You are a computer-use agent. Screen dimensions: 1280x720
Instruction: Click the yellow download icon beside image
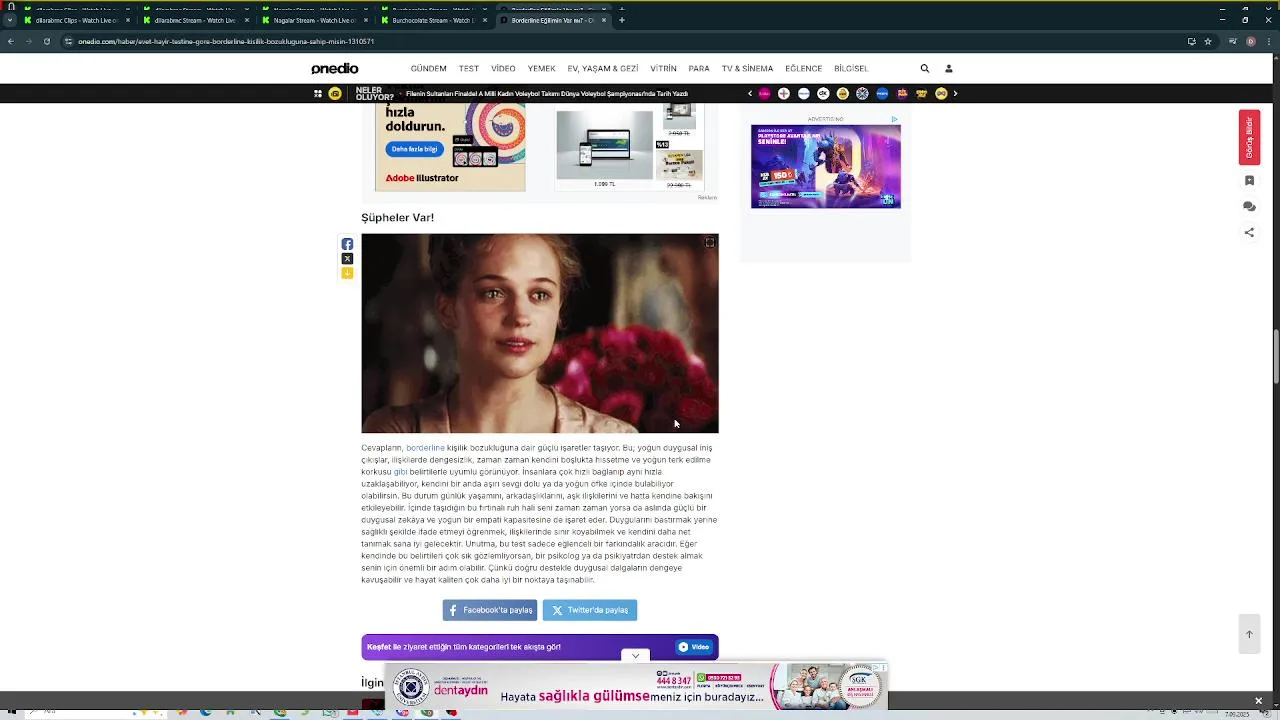347,273
